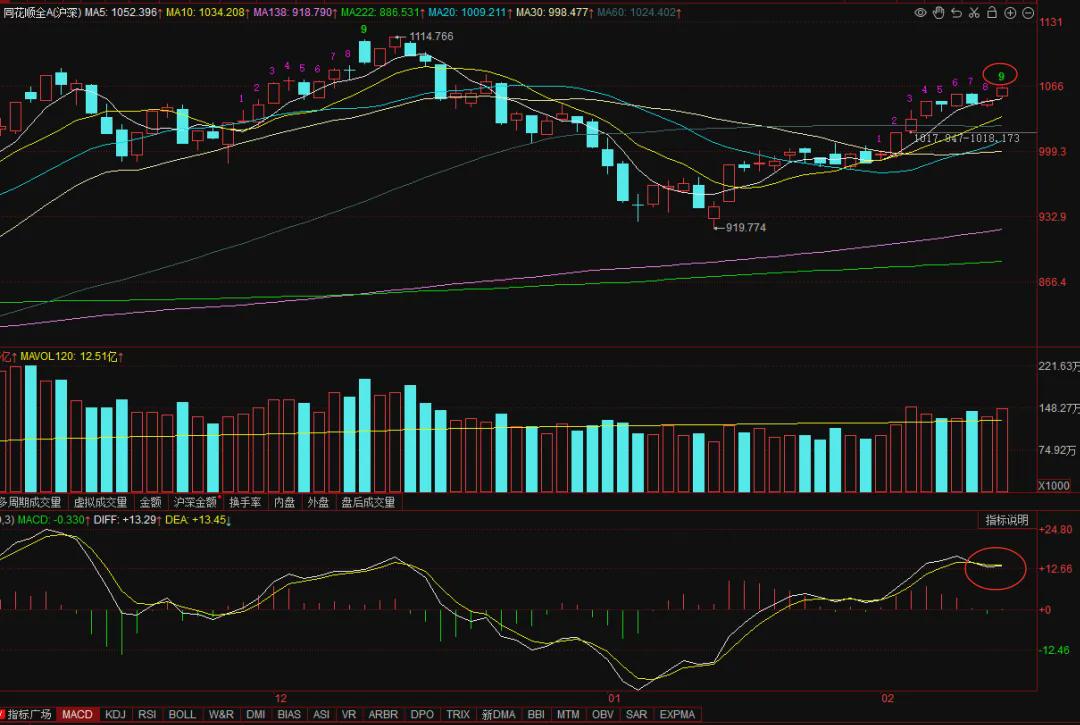The width and height of the screenshot is (1080, 725).
Task: Choose the 沪深金额 tab
Action: pyautogui.click(x=195, y=503)
